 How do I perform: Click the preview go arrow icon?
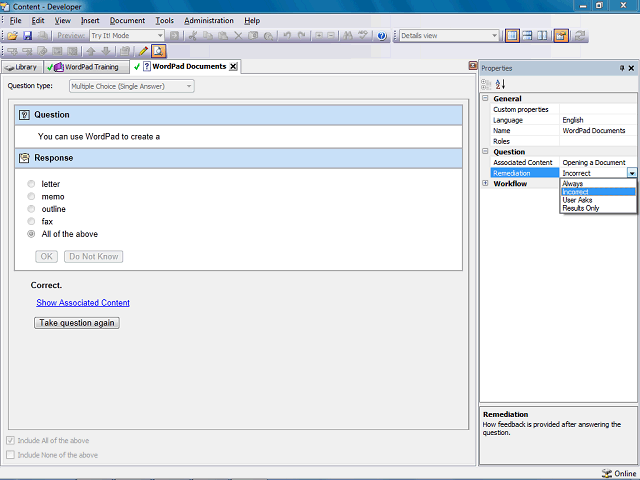[x=174, y=36]
